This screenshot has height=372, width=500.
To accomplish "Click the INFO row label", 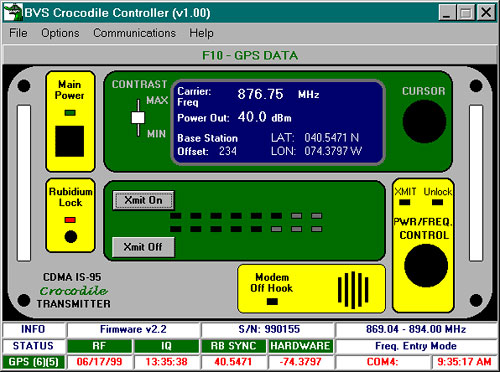I will point(33,329).
